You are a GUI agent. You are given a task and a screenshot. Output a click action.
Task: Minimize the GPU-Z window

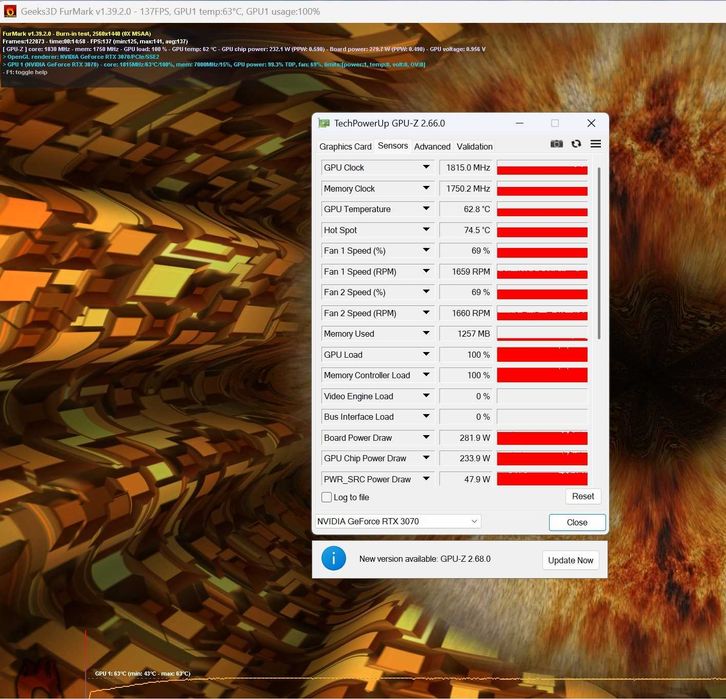coord(519,123)
